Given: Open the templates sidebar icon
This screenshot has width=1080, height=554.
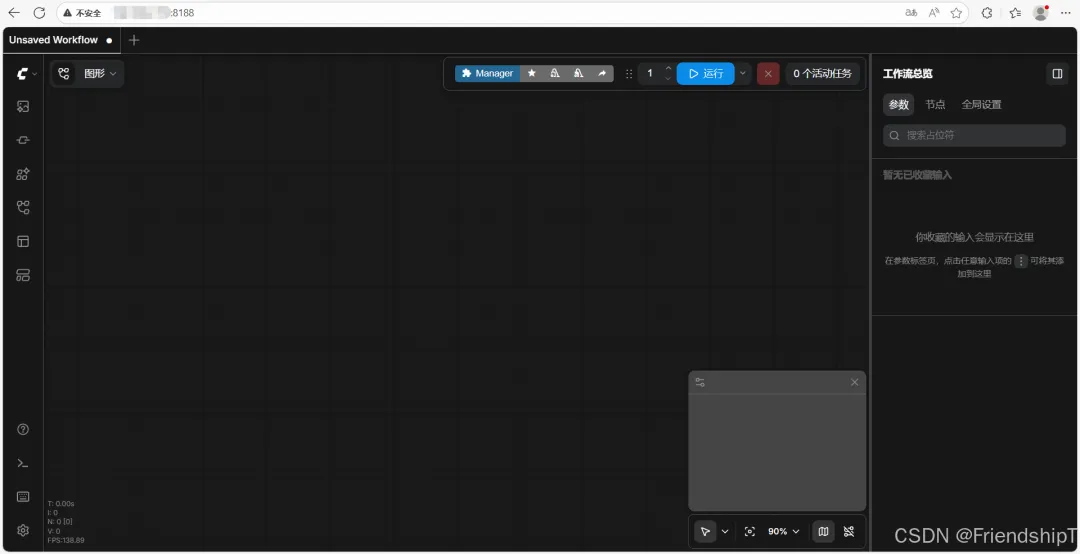Looking at the screenshot, I should point(23,241).
